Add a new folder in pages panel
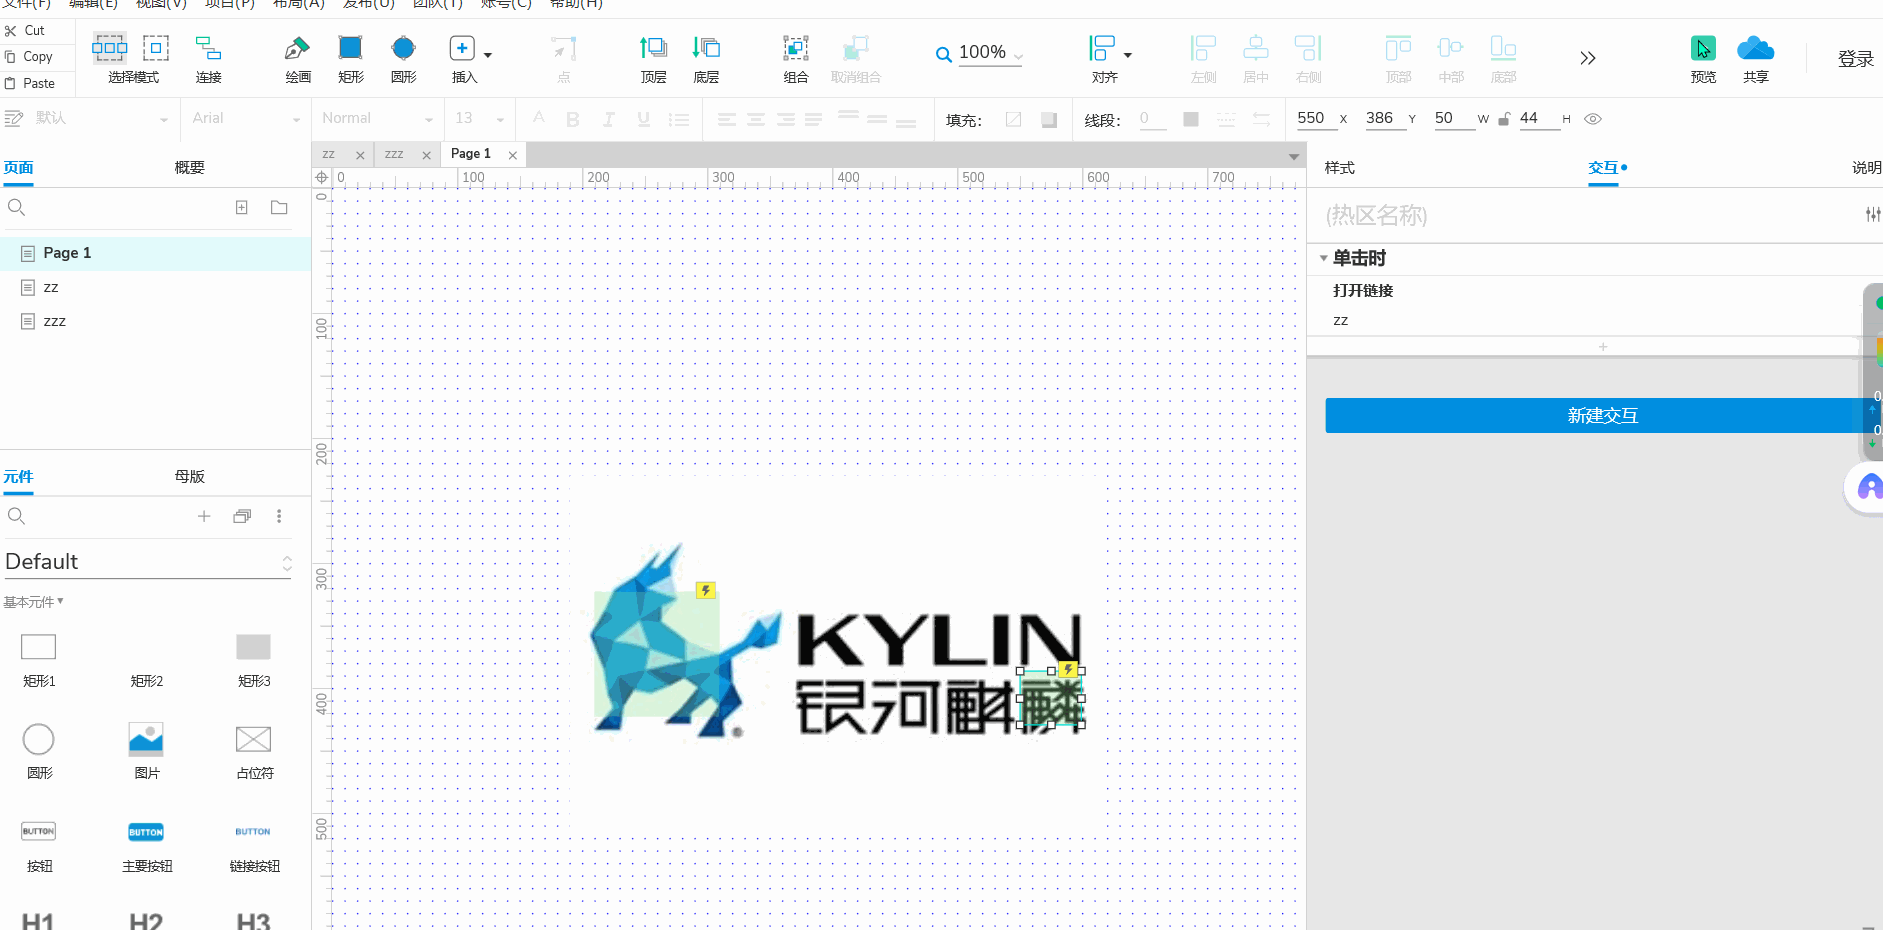Viewport: 1883px width, 930px height. pyautogui.click(x=279, y=207)
